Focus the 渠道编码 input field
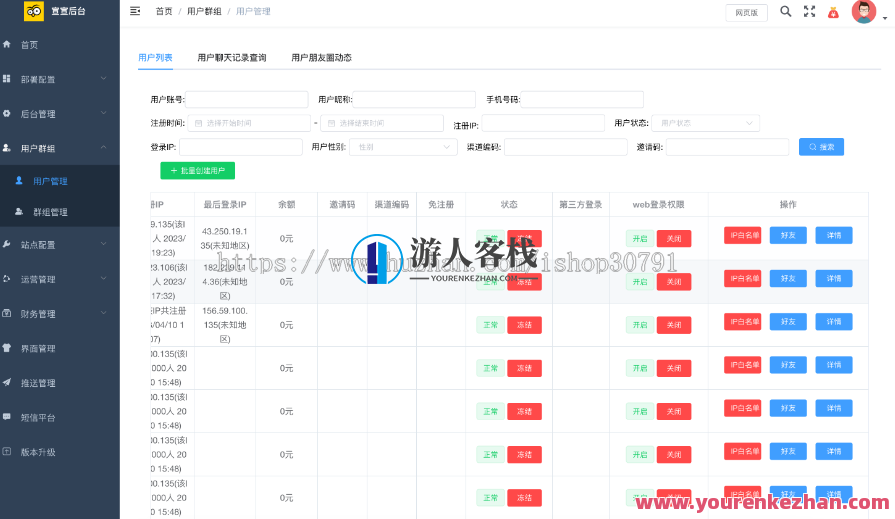Image resolution: width=895 pixels, height=519 pixels. click(566, 147)
